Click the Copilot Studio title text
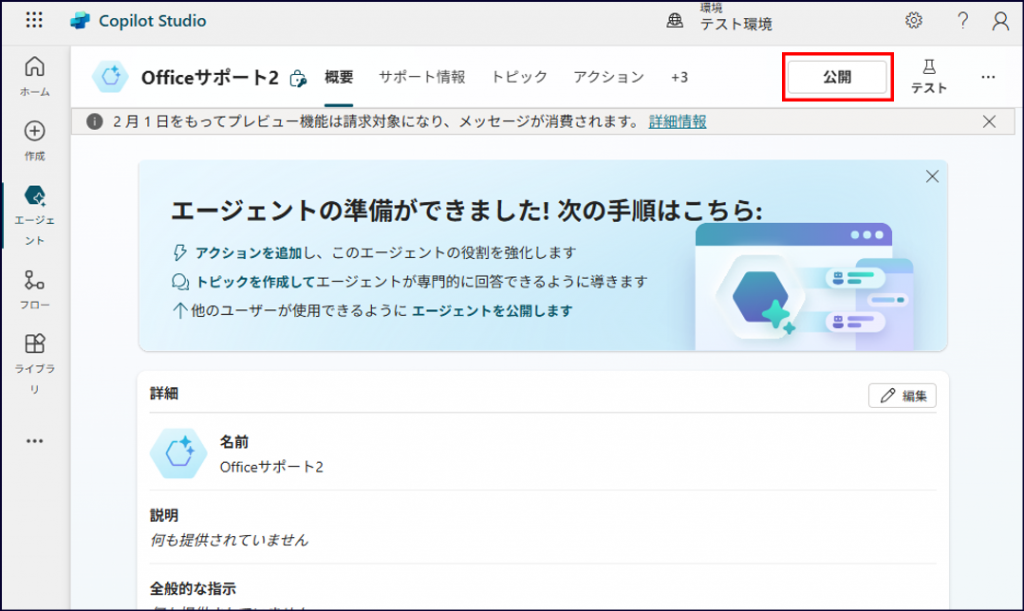Screen dimensions: 1024x611 tap(152, 21)
